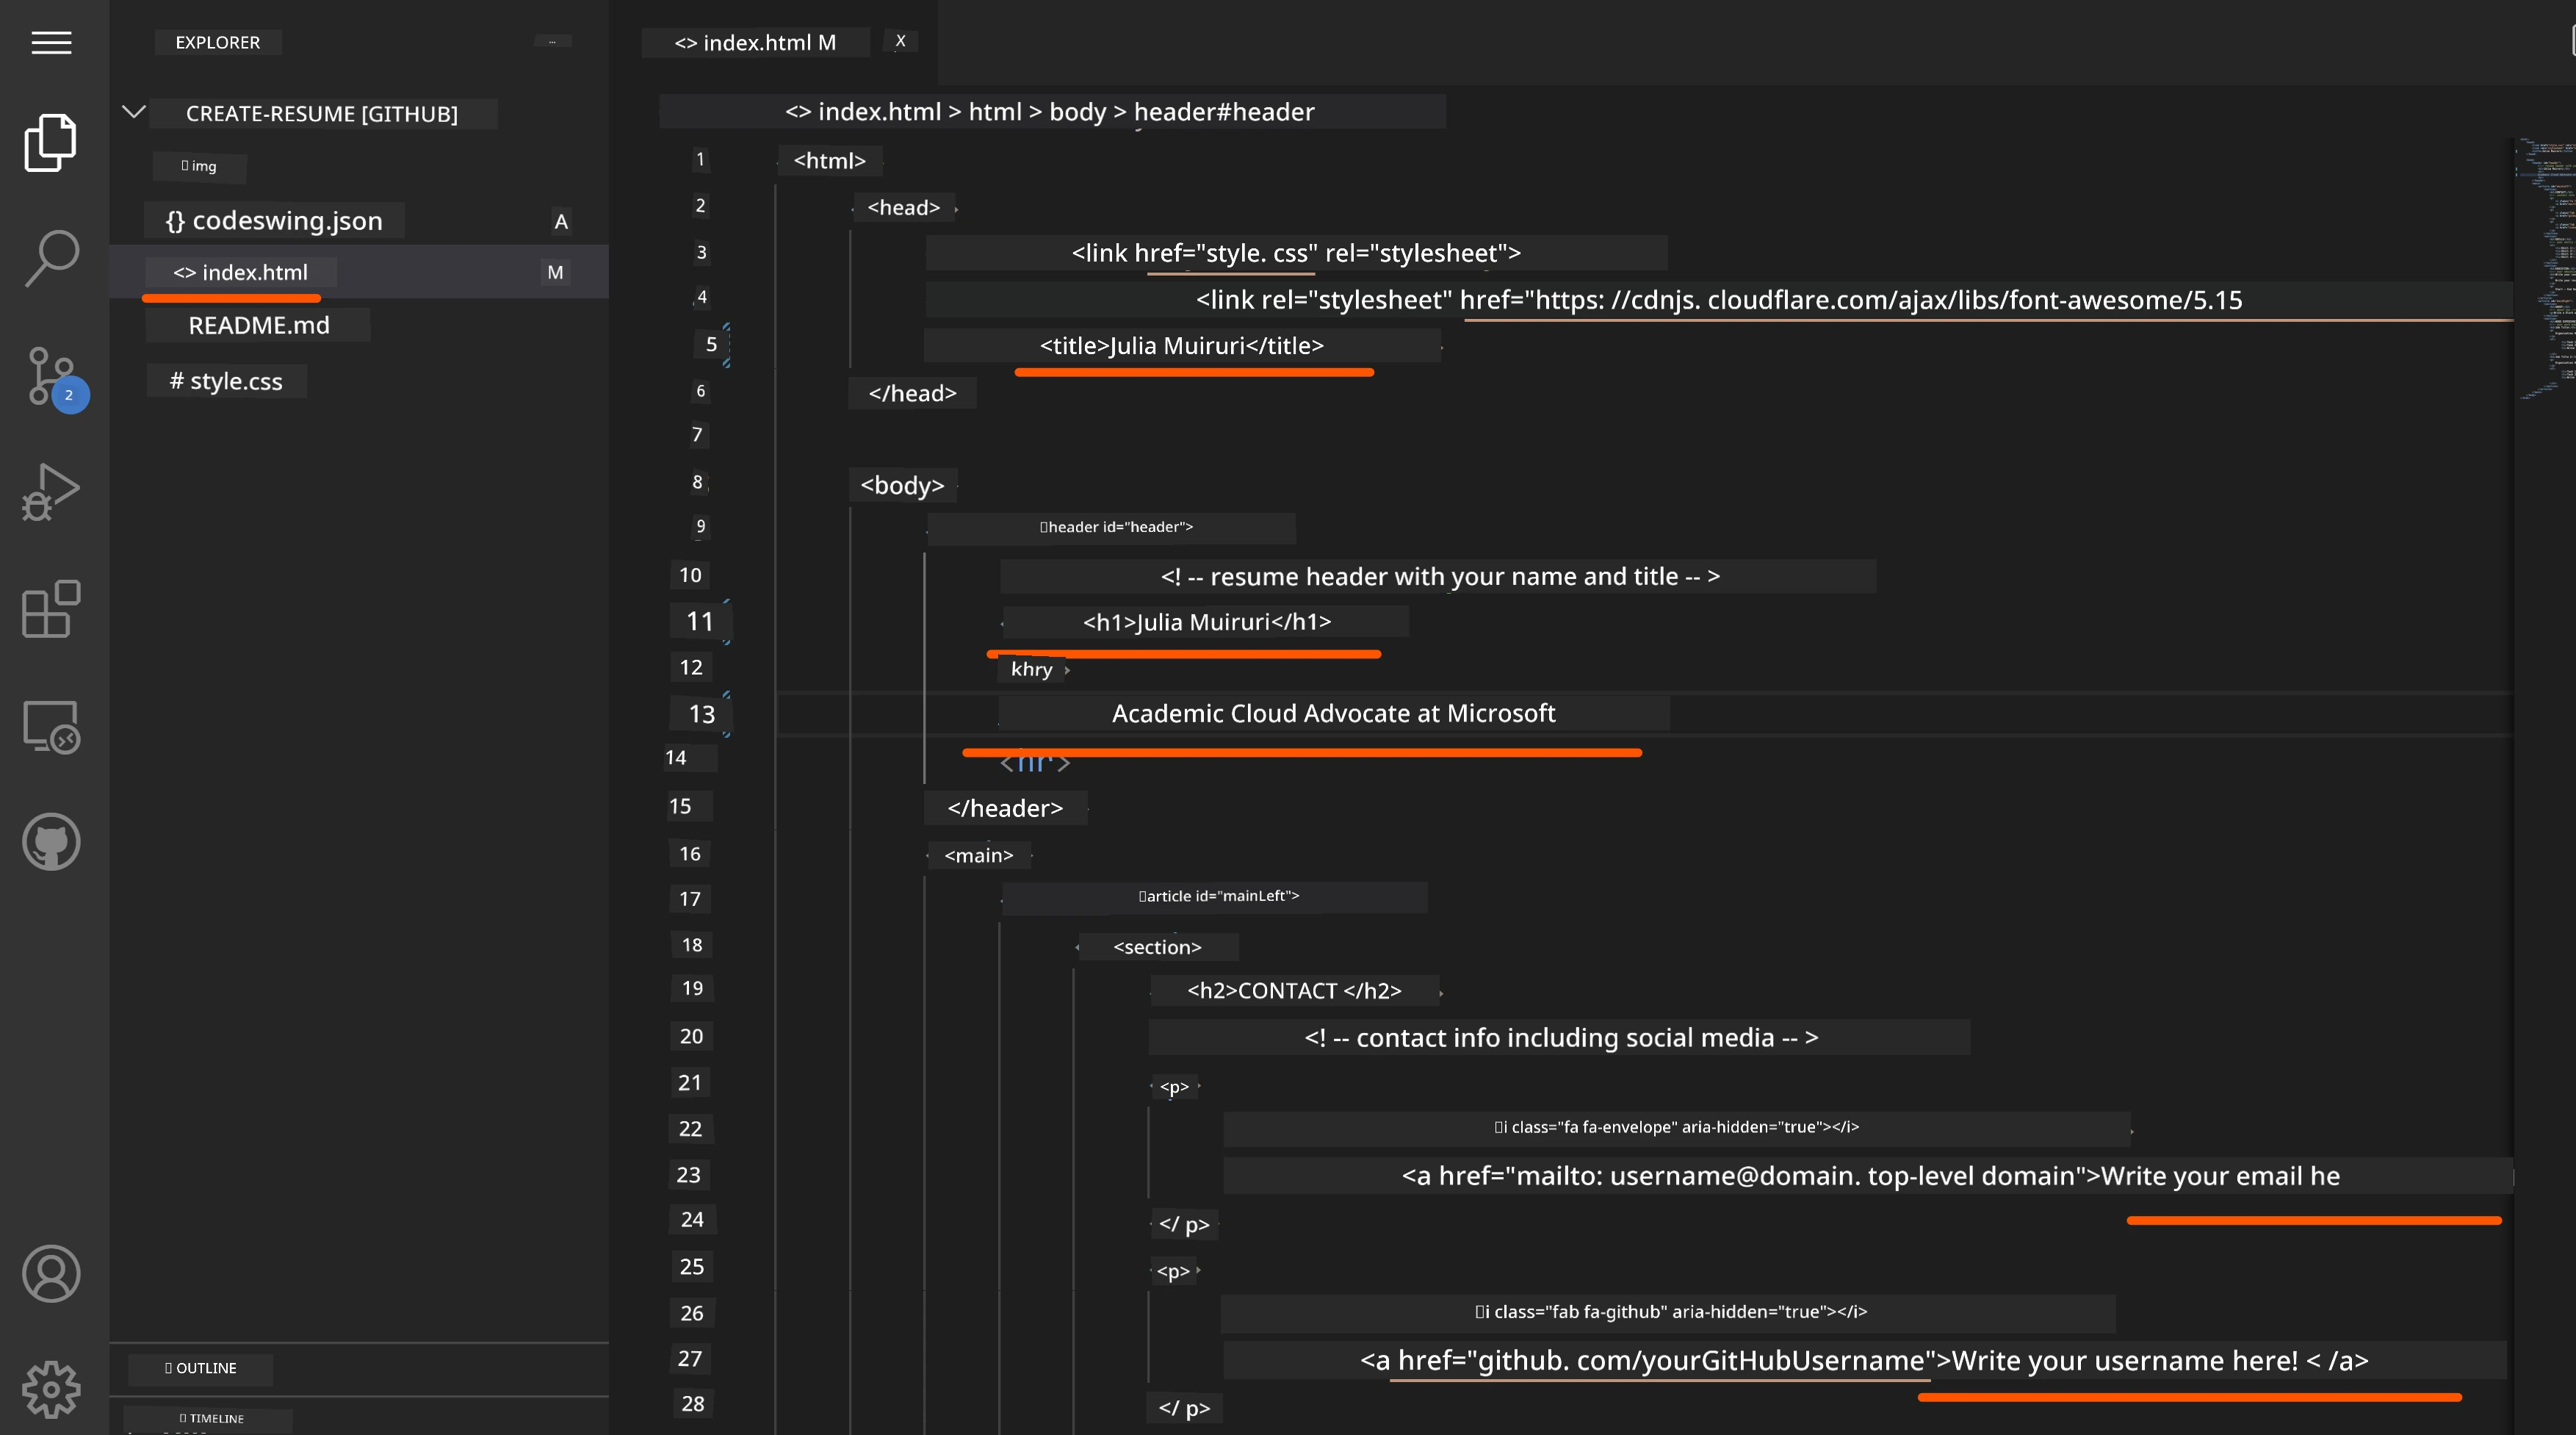Image resolution: width=2576 pixels, height=1435 pixels.
Task: Open the Extensions view
Action: [x=51, y=608]
